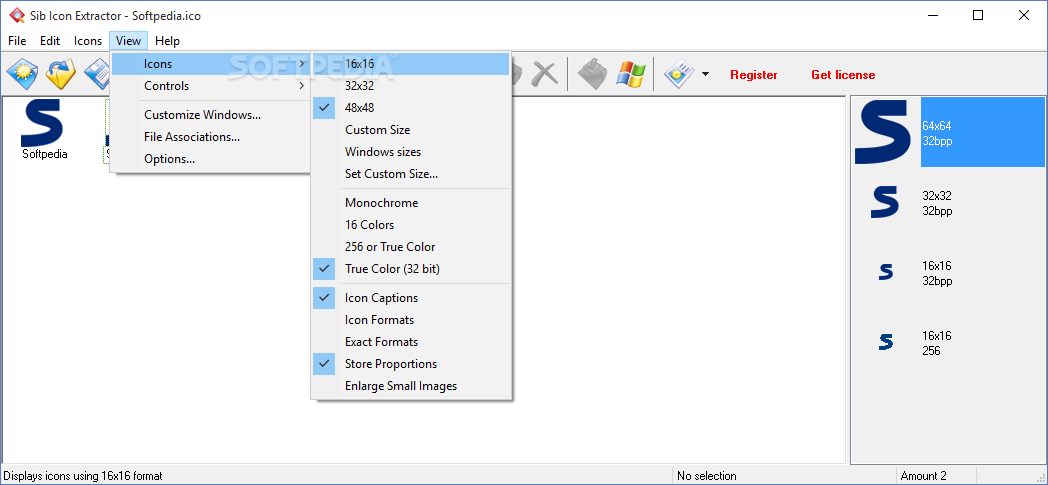Select the 64x64 32bpp icon format
The height and width of the screenshot is (485, 1048).
click(949, 132)
